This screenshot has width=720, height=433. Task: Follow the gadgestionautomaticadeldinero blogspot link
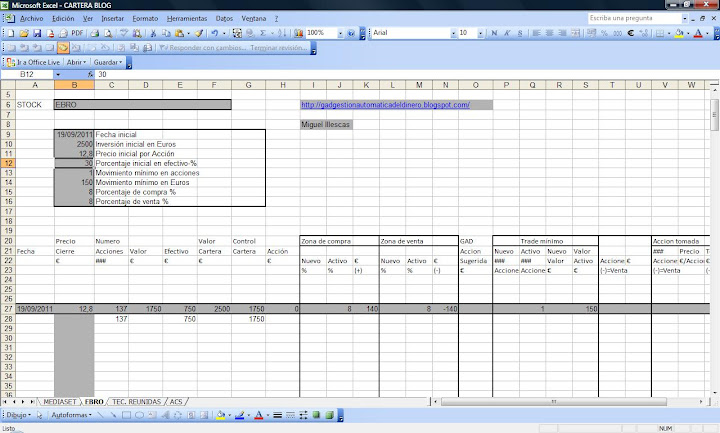[x=385, y=105]
